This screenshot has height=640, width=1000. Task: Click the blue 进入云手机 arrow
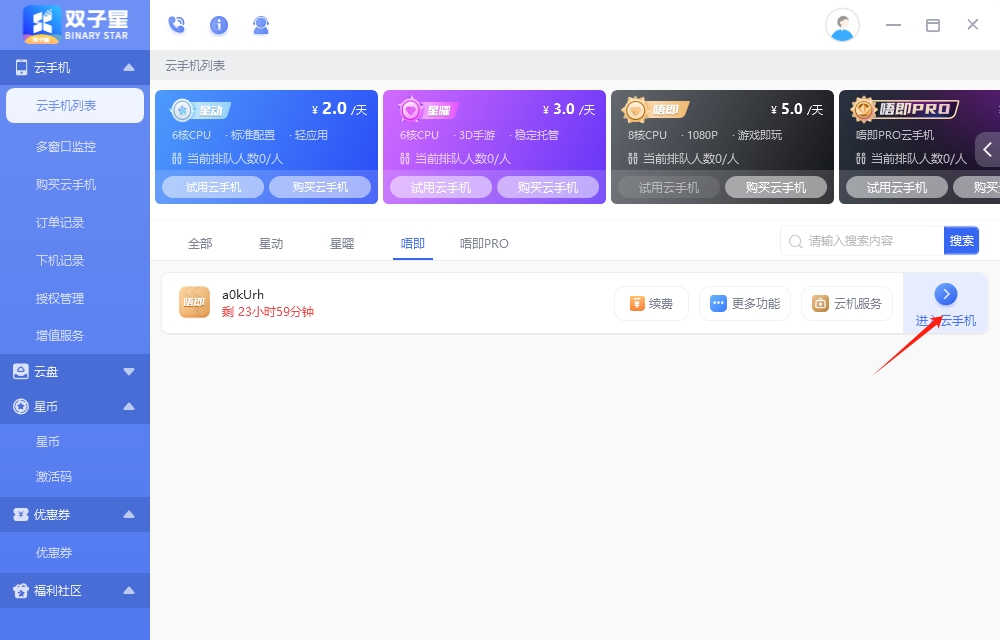pyautogui.click(x=946, y=294)
